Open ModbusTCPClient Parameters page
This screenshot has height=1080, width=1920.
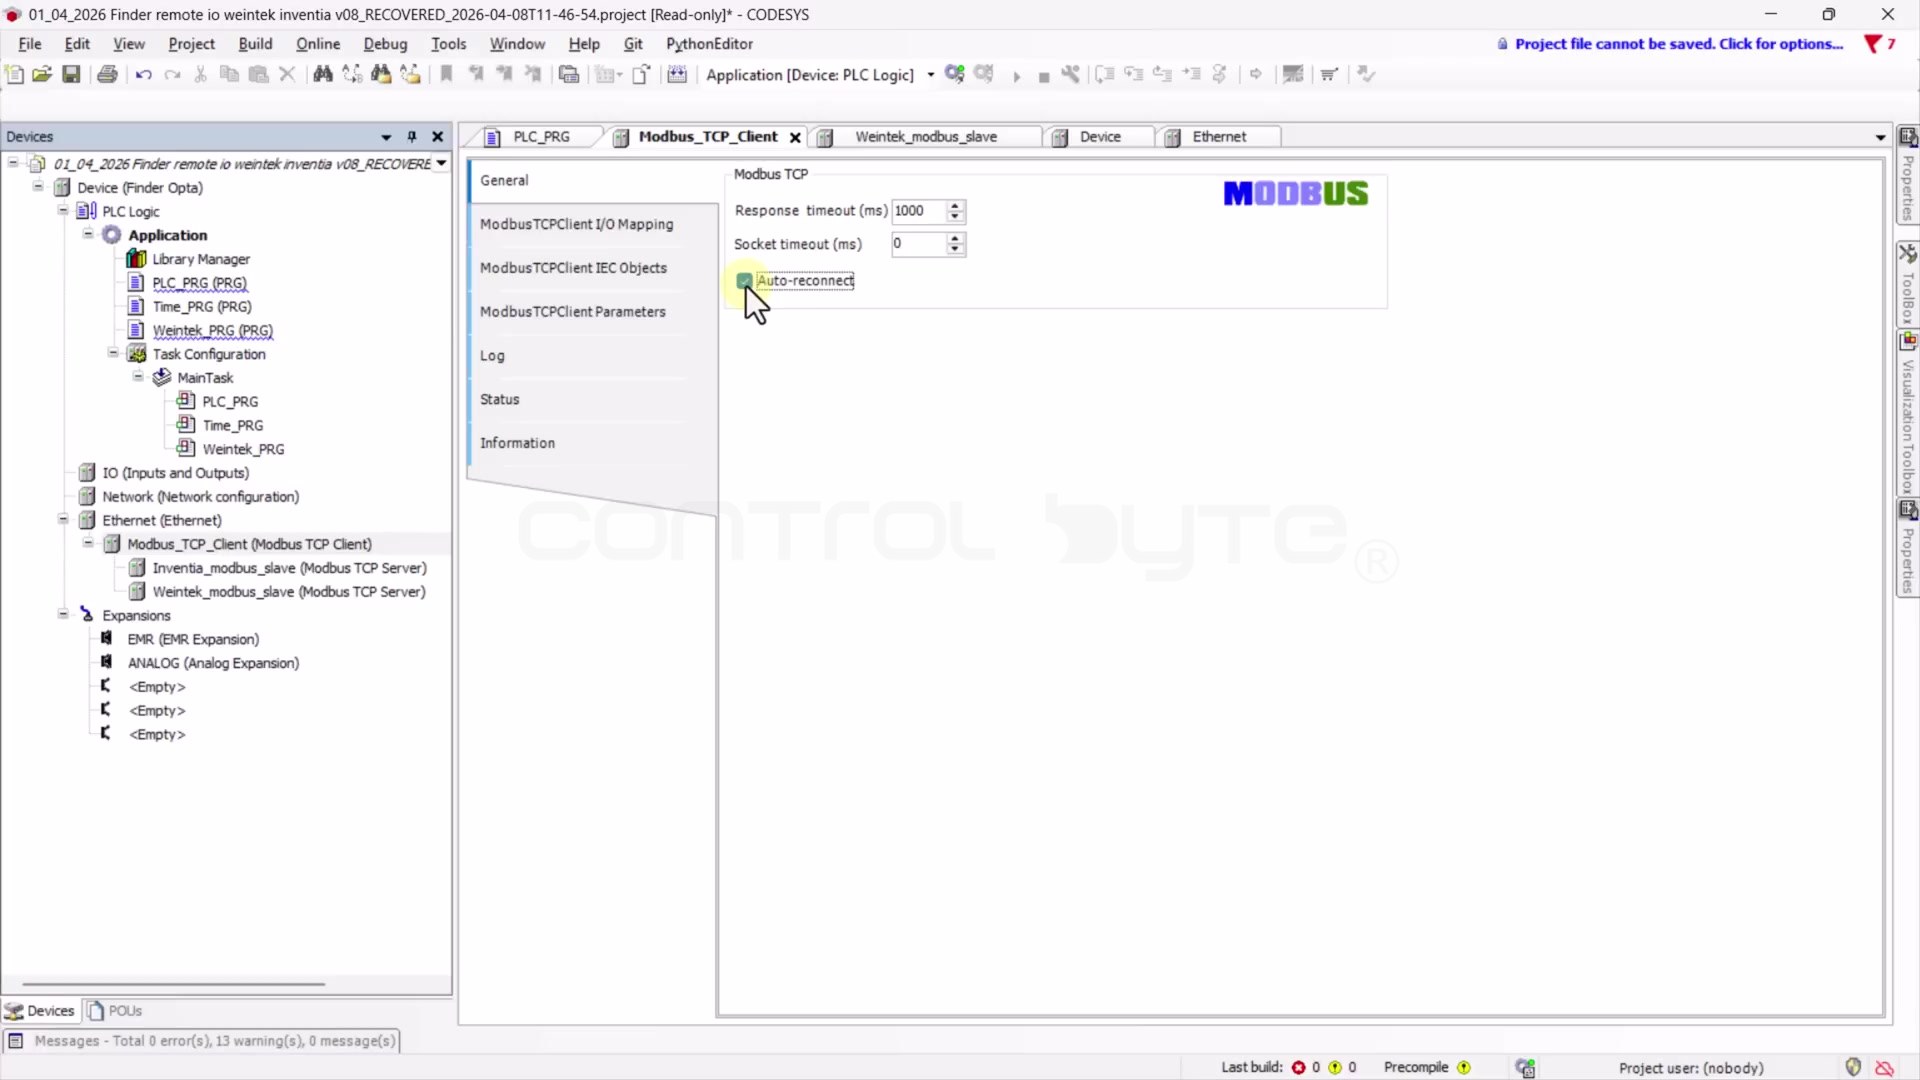coord(572,312)
